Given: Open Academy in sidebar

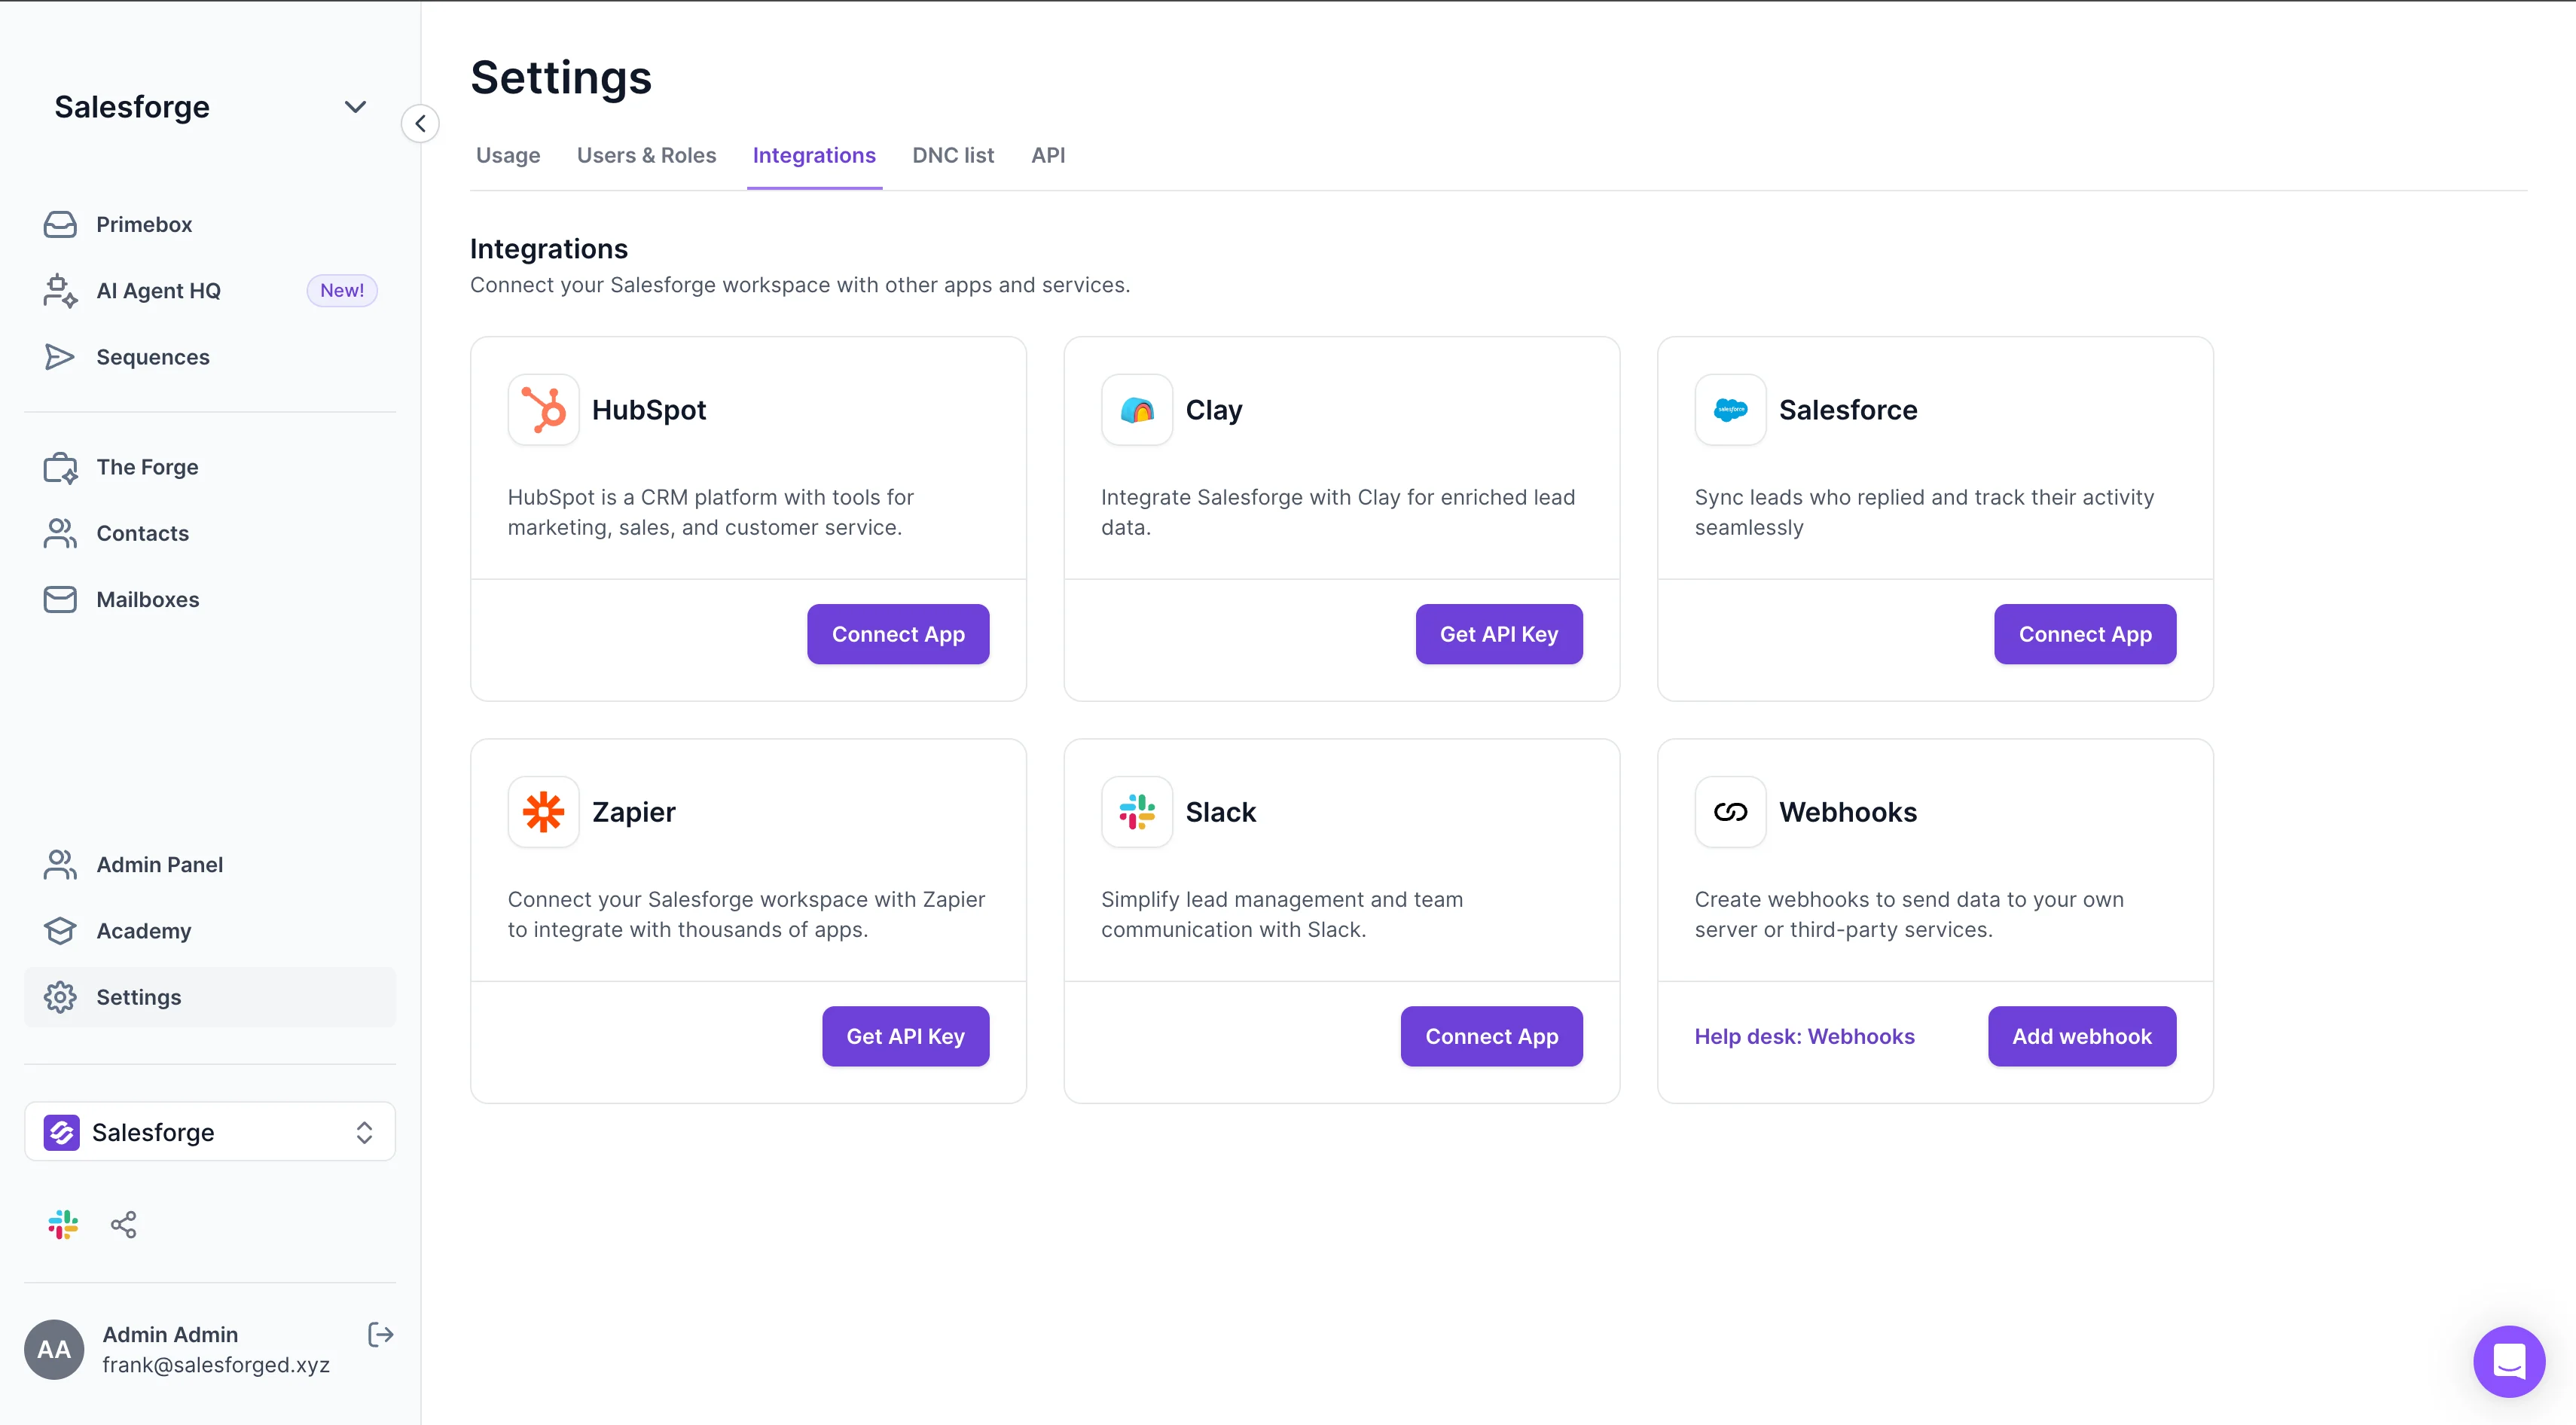Looking at the screenshot, I should [144, 930].
